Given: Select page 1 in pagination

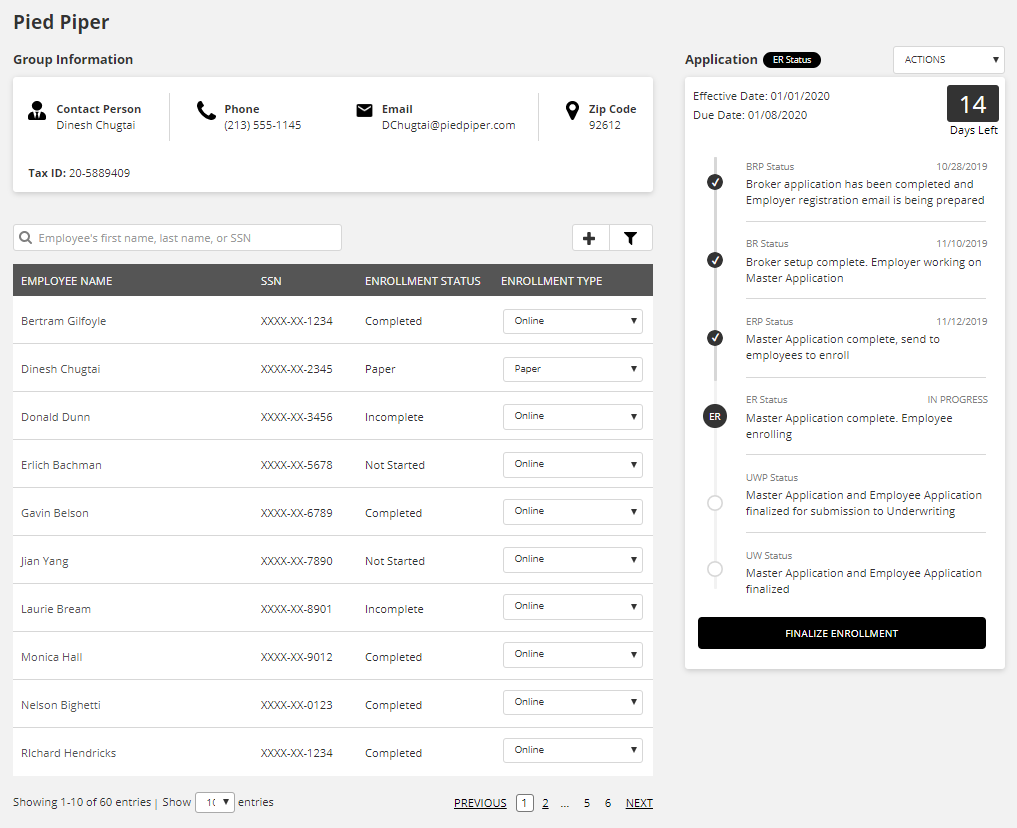Looking at the screenshot, I should (x=525, y=803).
